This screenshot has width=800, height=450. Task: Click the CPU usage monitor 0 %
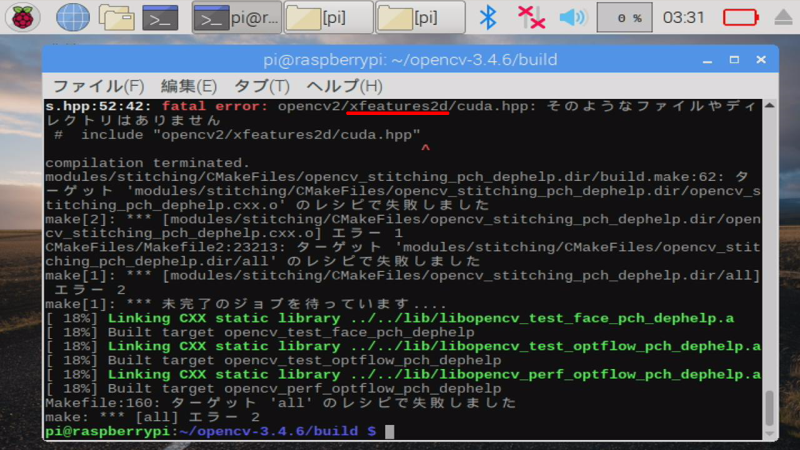(624, 18)
